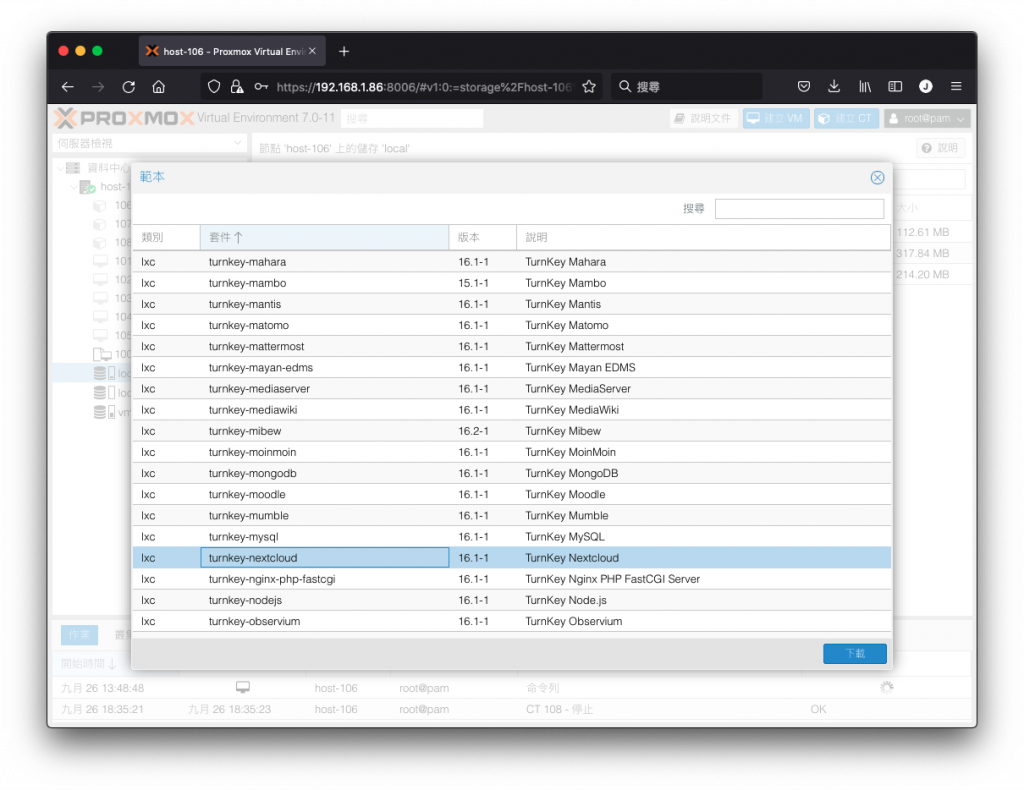The height and width of the screenshot is (790, 1024).
Task: Open the root@pam user menu
Action: click(x=927, y=118)
